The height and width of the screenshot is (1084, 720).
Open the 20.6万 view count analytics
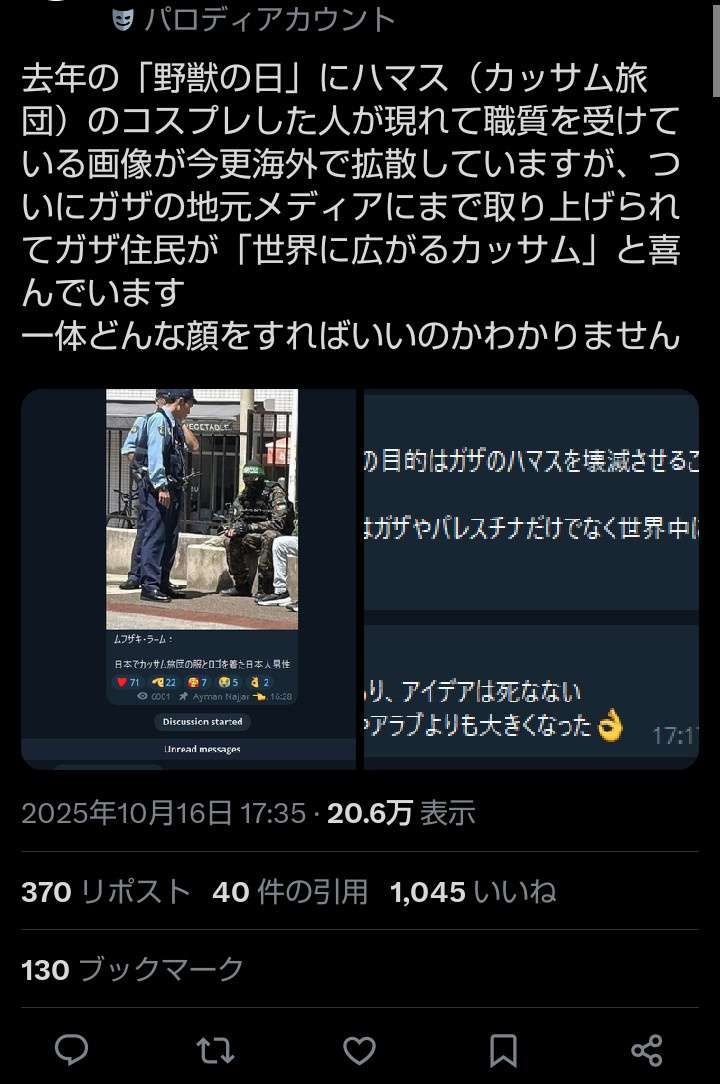pyautogui.click(x=401, y=813)
